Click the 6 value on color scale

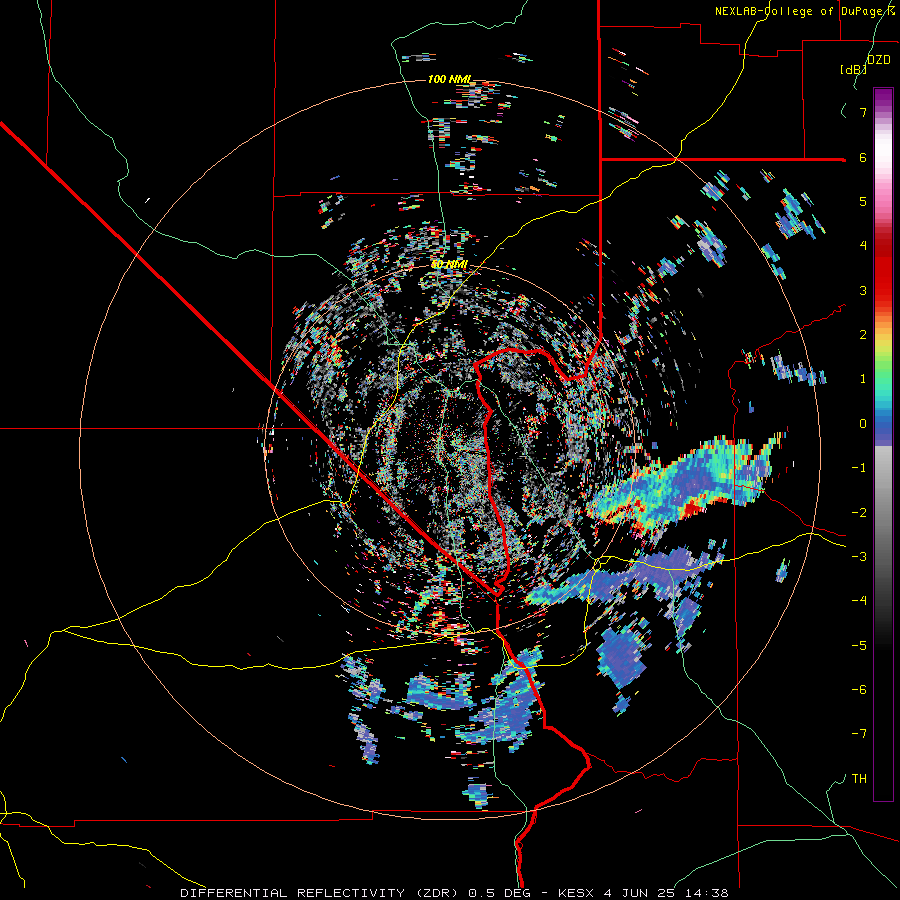863,157
